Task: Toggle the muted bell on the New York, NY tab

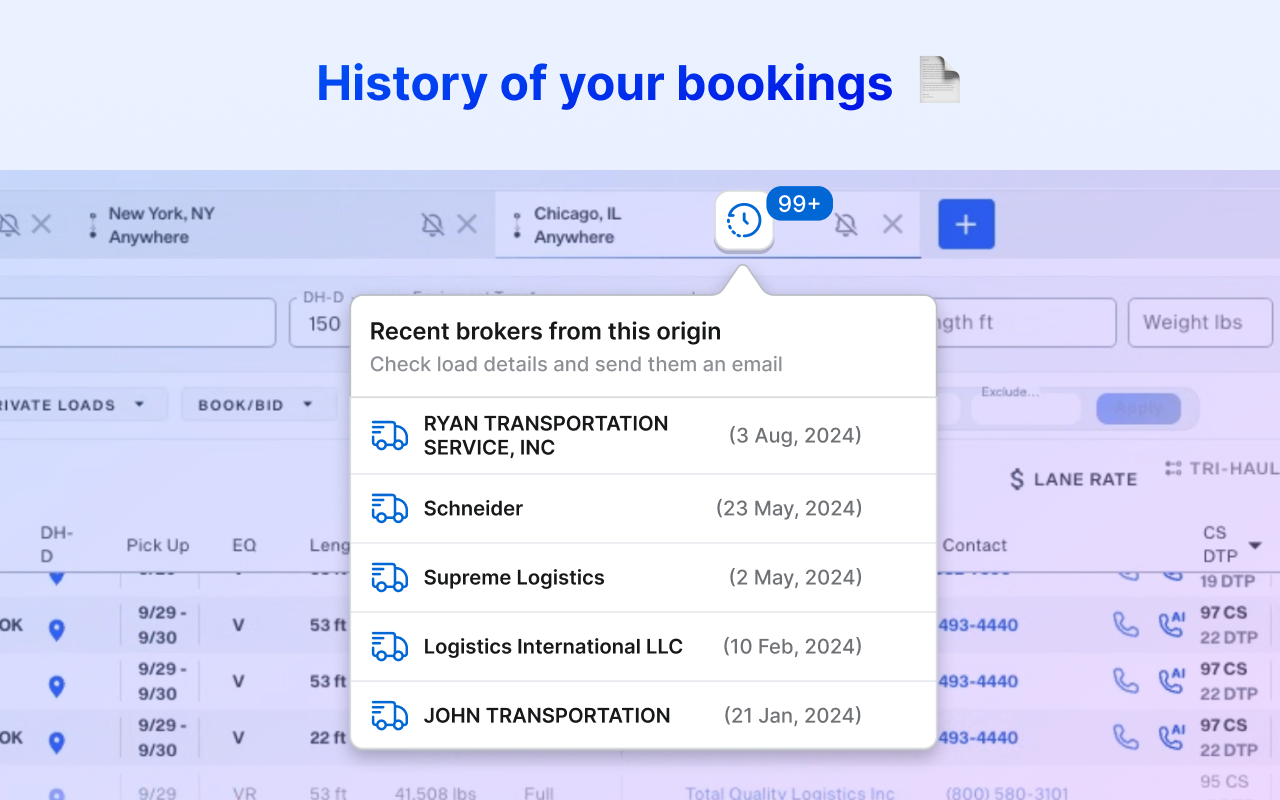Action: point(433,224)
